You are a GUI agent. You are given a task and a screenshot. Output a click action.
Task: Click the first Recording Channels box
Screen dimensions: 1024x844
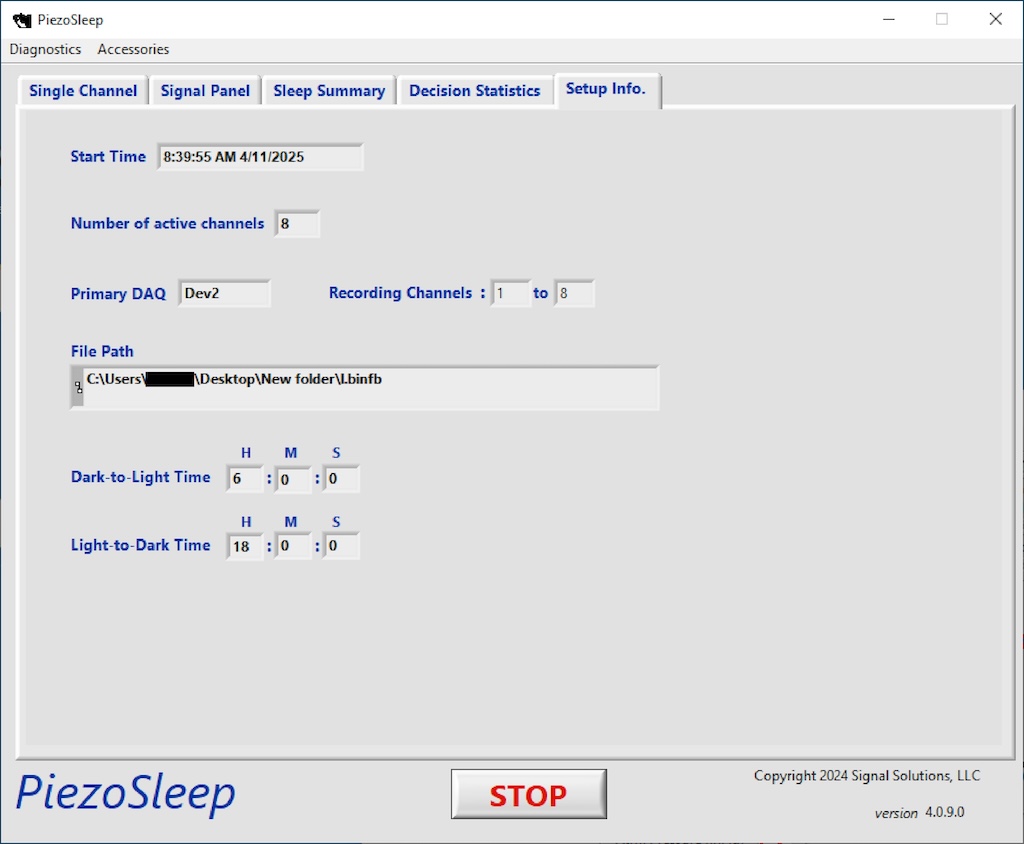tap(510, 294)
